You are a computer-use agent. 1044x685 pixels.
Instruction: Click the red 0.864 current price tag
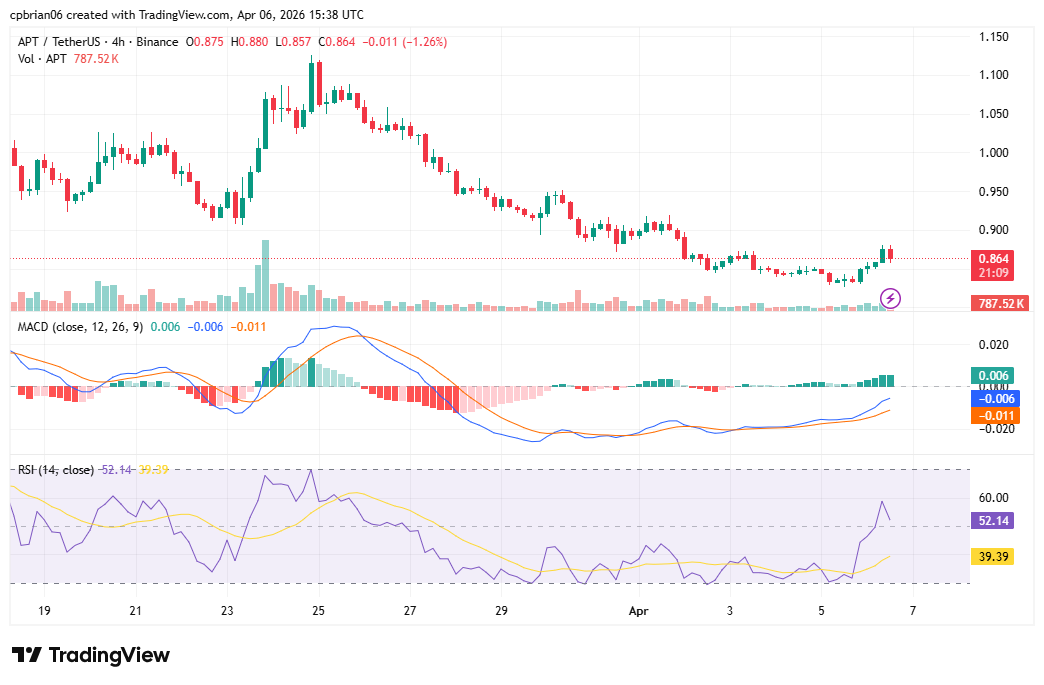pos(994,257)
